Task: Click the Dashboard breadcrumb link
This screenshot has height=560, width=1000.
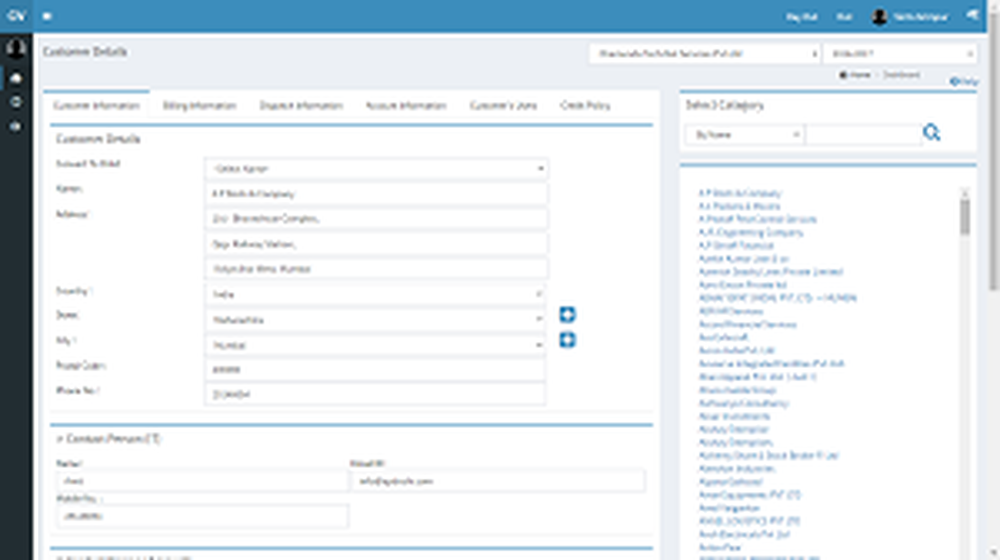Action: [901, 75]
